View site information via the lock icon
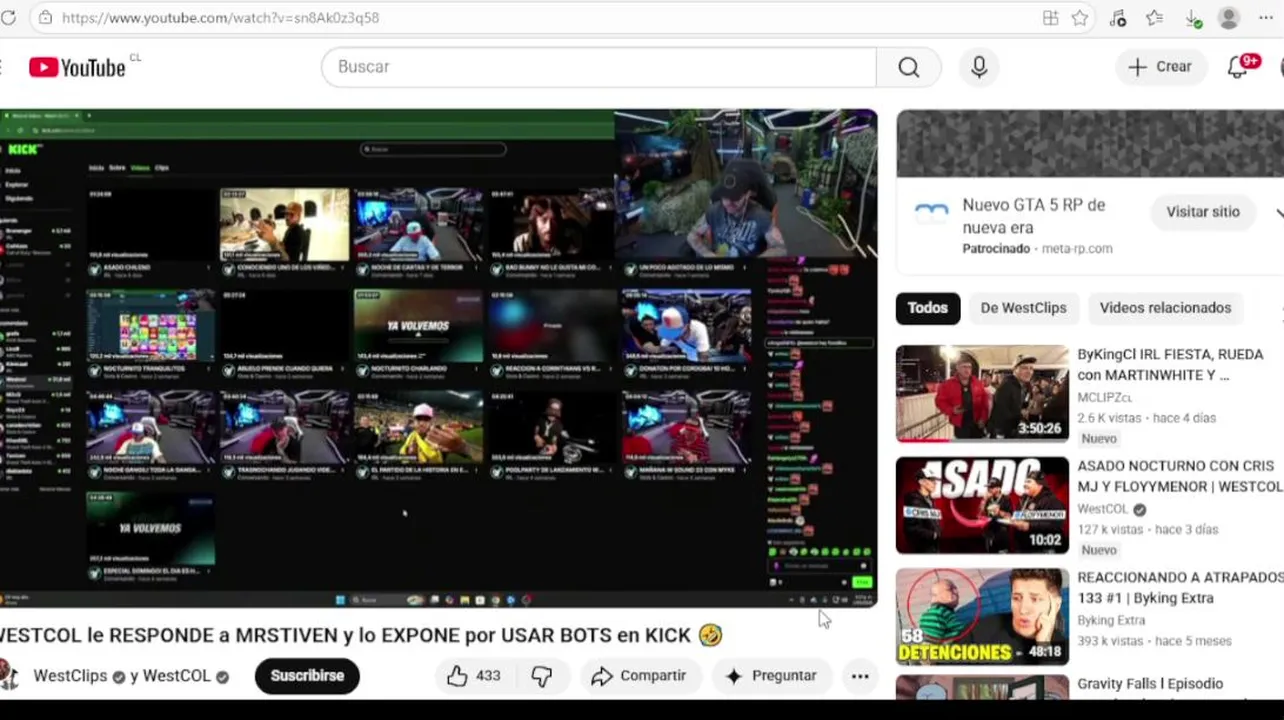Screen dimensions: 1284x720 pyautogui.click(x=45, y=18)
